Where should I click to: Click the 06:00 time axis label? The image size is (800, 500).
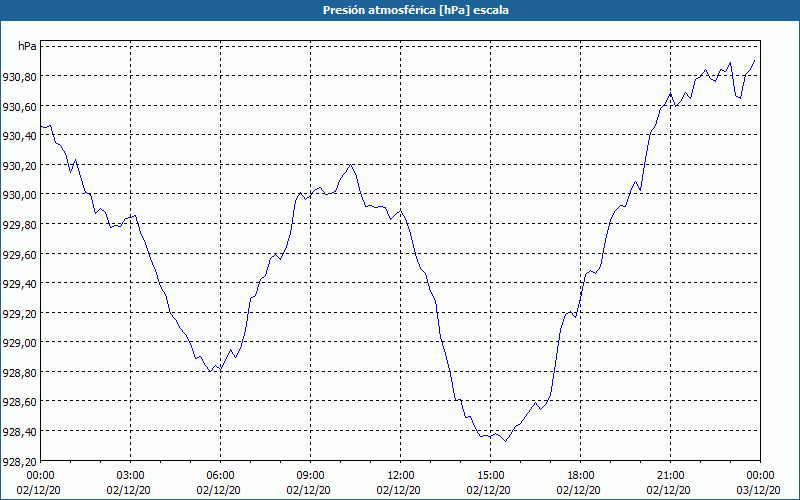220,476
